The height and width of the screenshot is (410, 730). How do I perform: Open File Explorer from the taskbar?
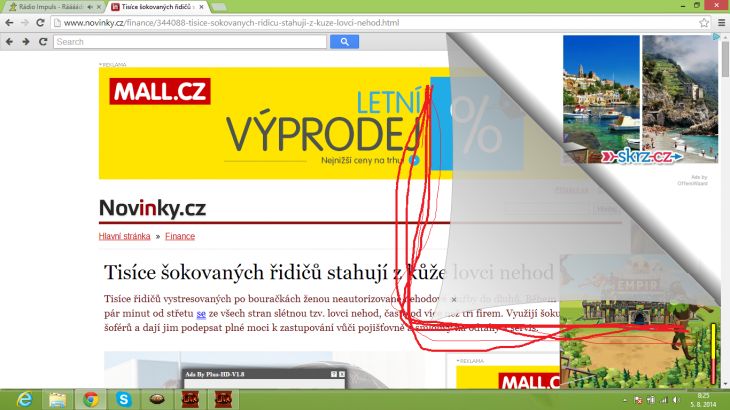pyautogui.click(x=58, y=399)
